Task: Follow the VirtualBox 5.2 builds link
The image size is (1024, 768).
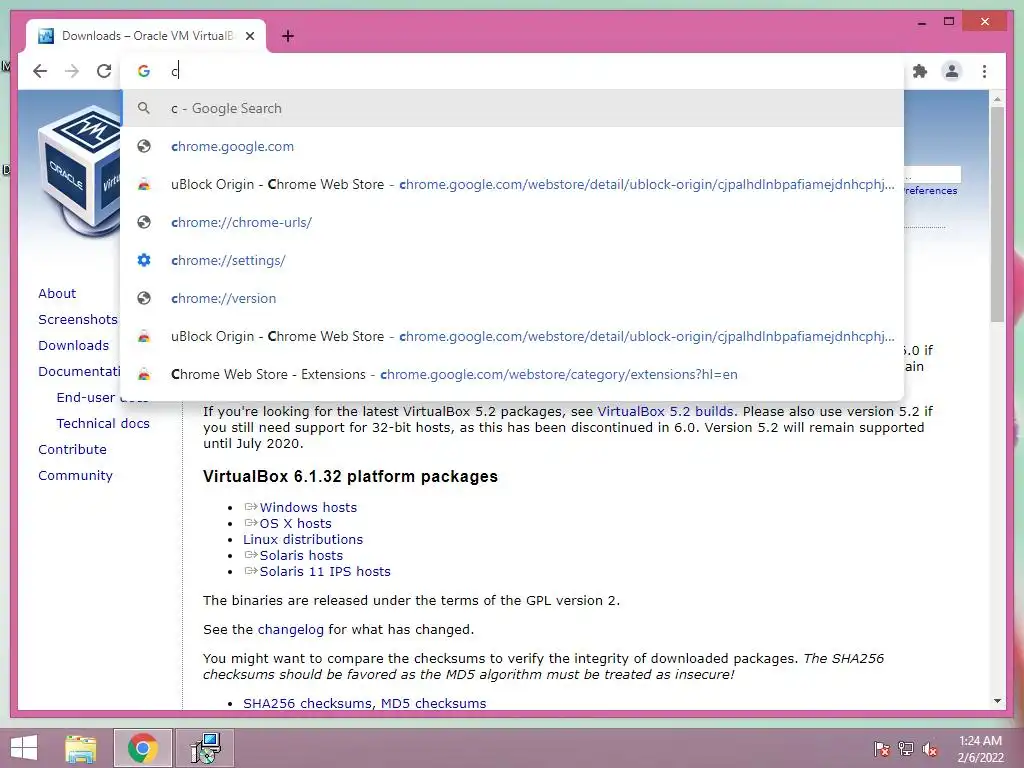Action: coord(665,411)
